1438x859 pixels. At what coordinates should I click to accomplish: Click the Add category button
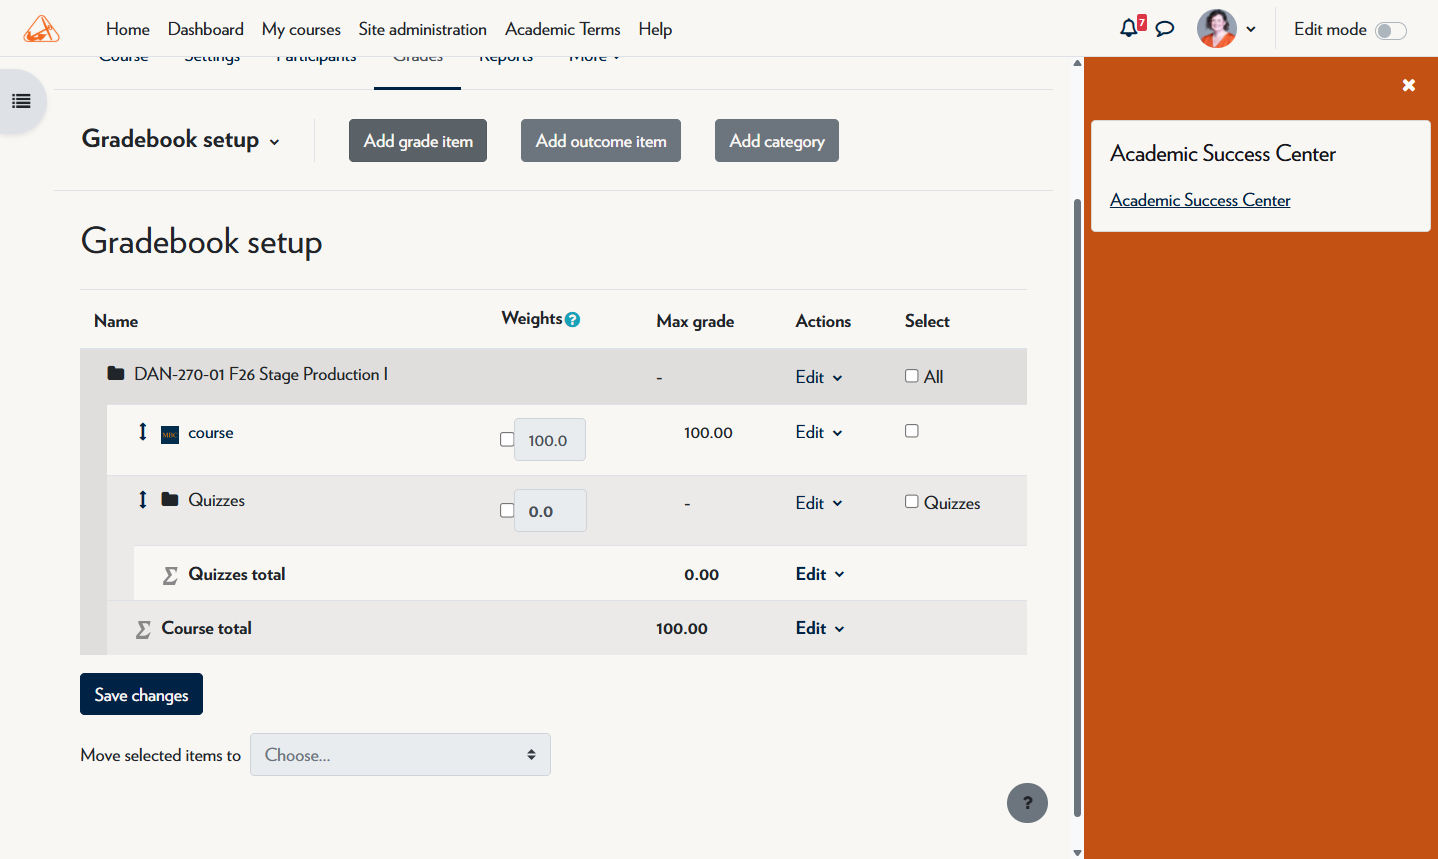coord(777,141)
